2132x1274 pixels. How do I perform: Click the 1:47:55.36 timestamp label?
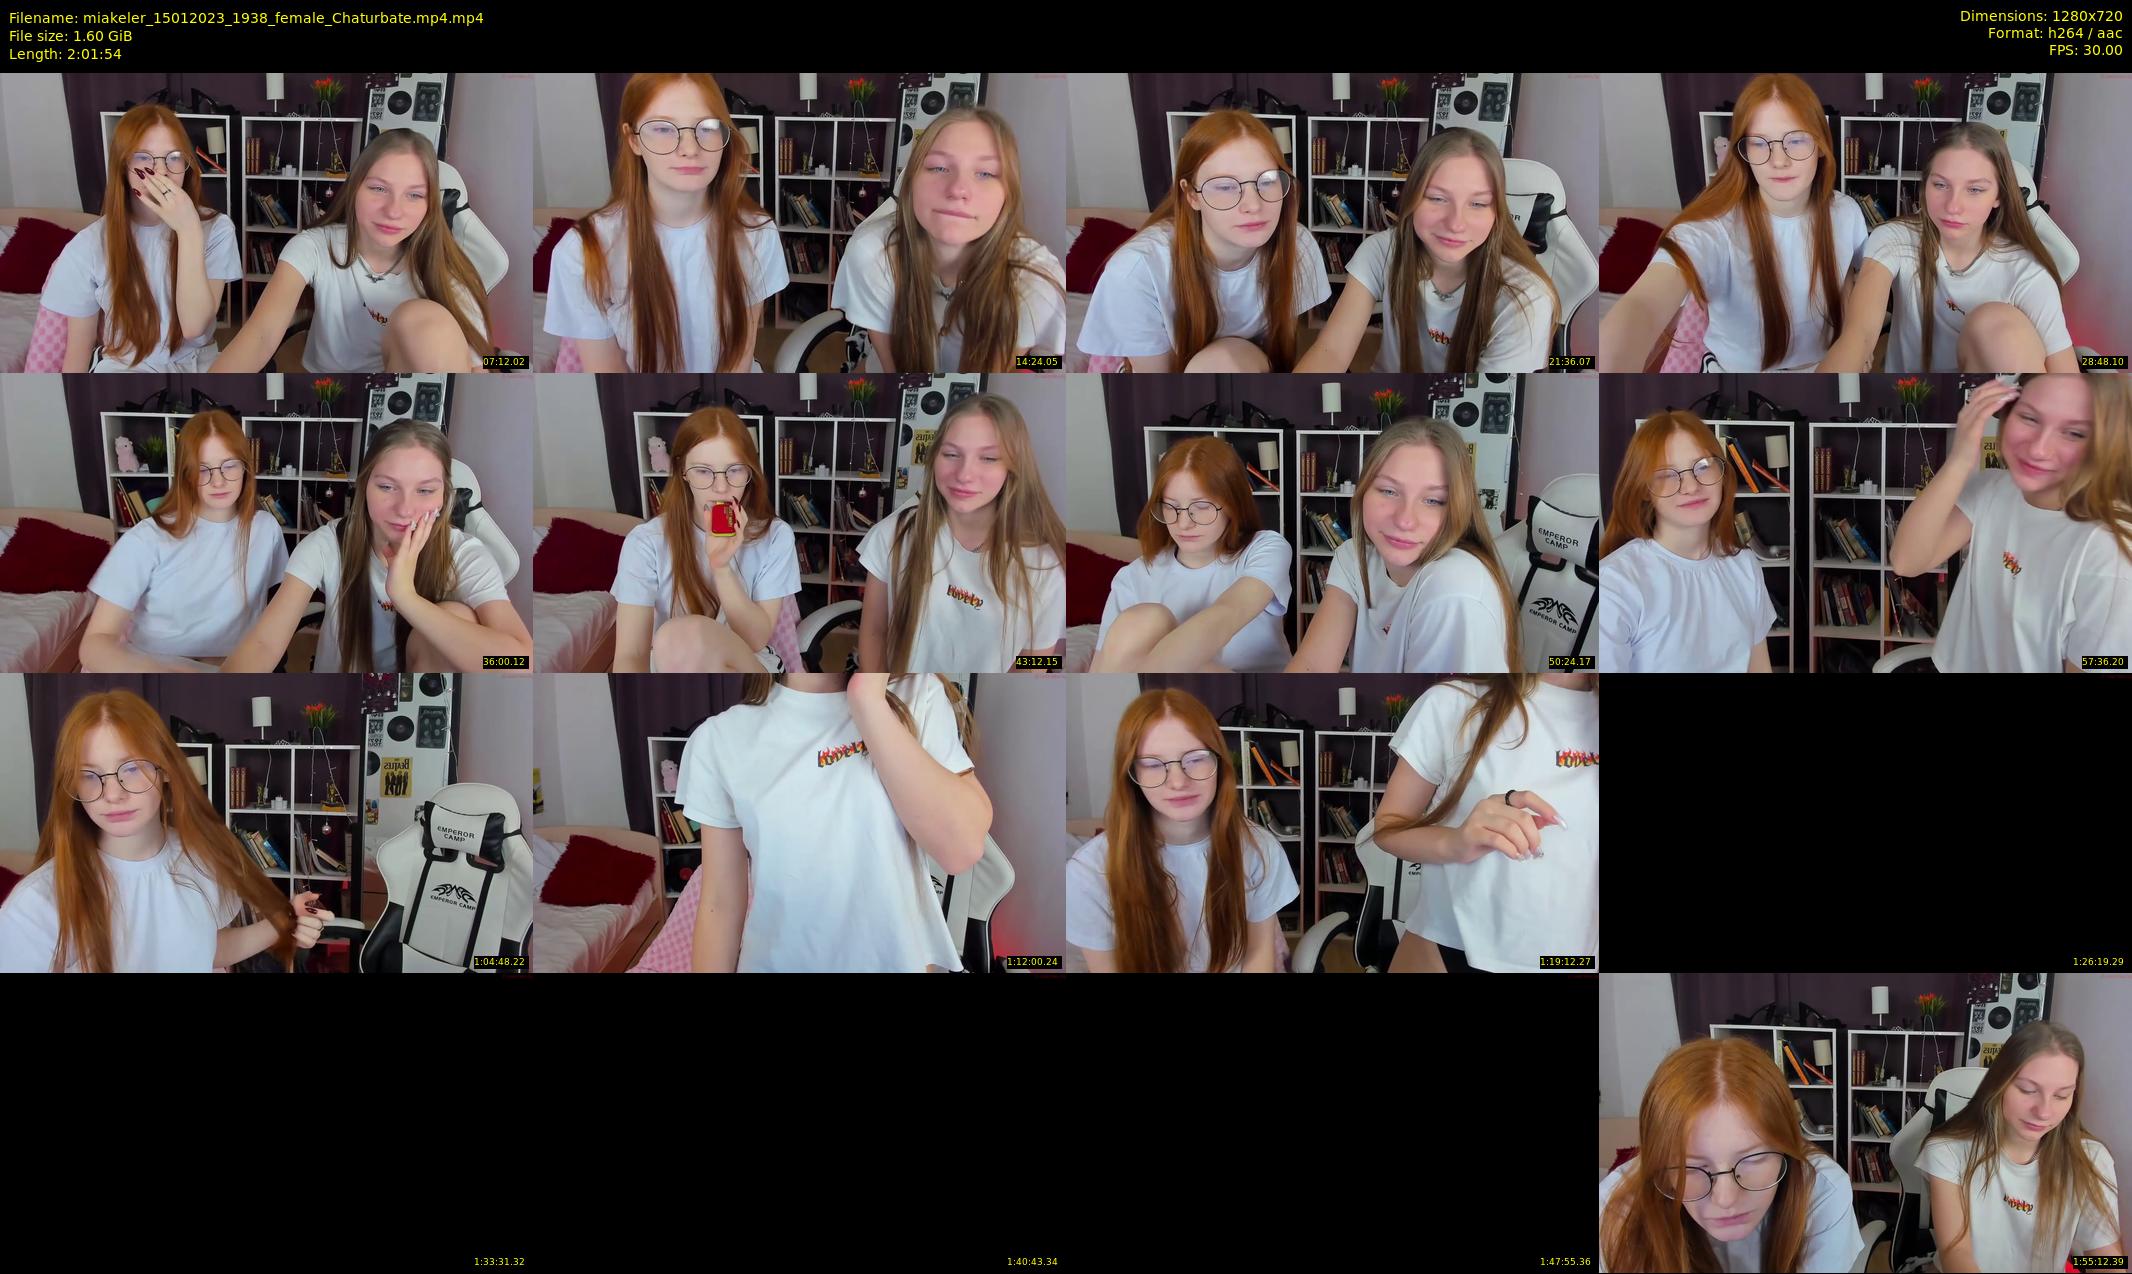point(1565,1262)
